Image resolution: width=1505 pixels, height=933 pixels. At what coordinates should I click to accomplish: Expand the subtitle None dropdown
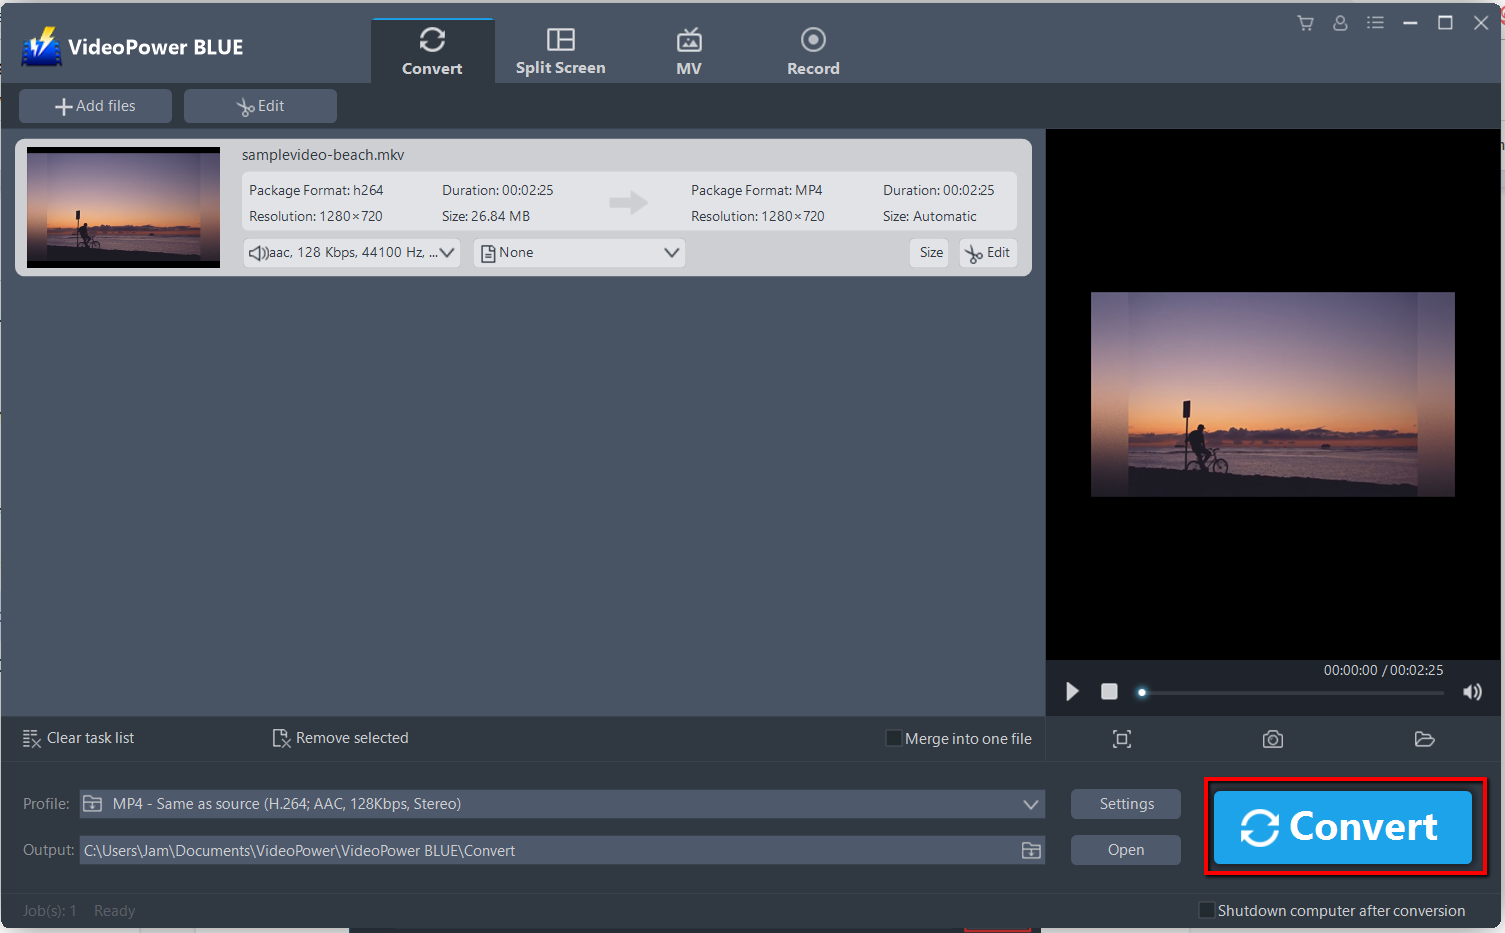point(671,252)
